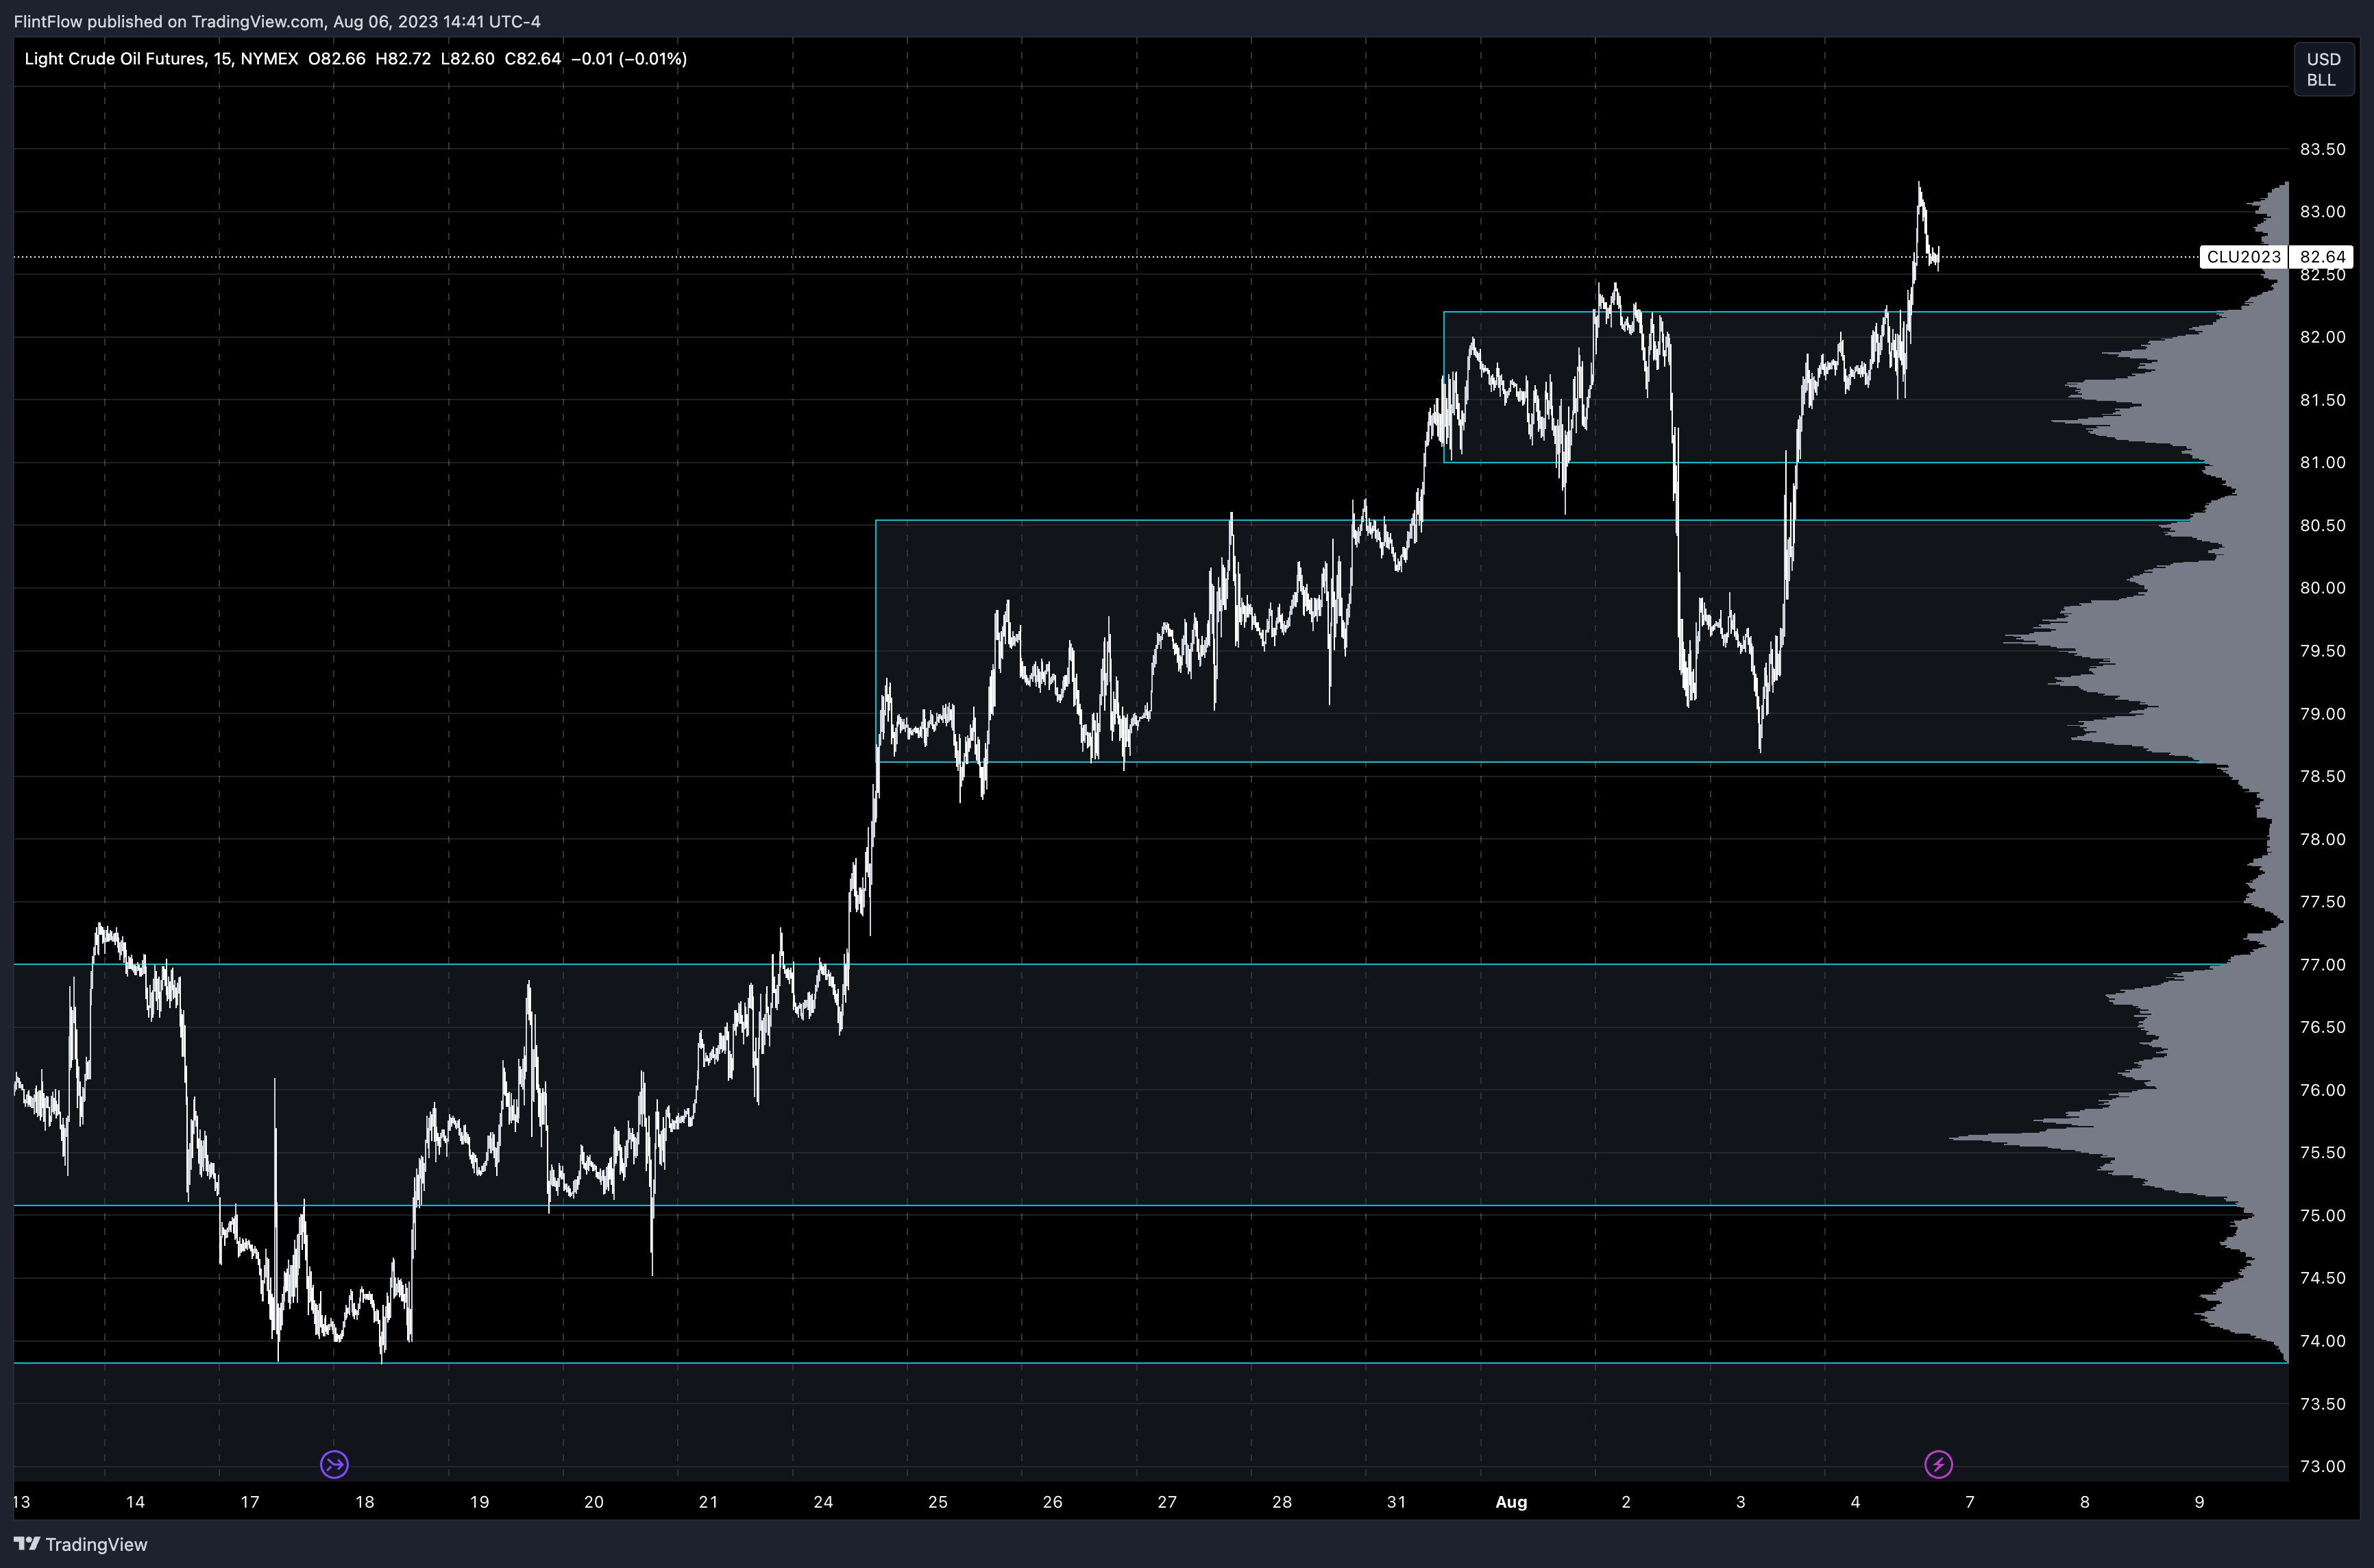Click the 14 date label on time axis
The image size is (2374, 1568).
tap(135, 1502)
